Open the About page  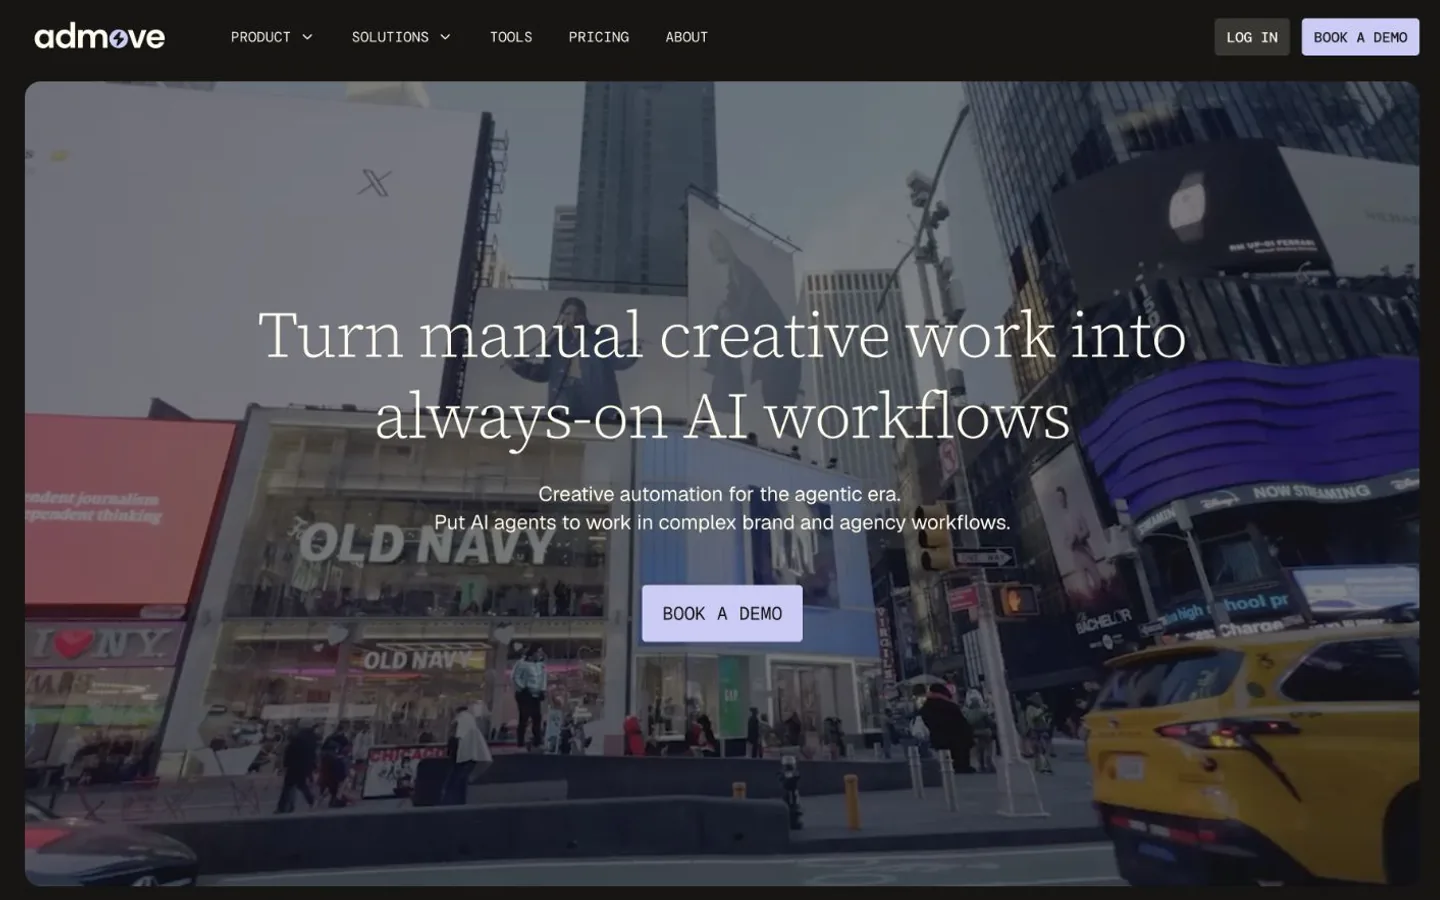pyautogui.click(x=687, y=37)
